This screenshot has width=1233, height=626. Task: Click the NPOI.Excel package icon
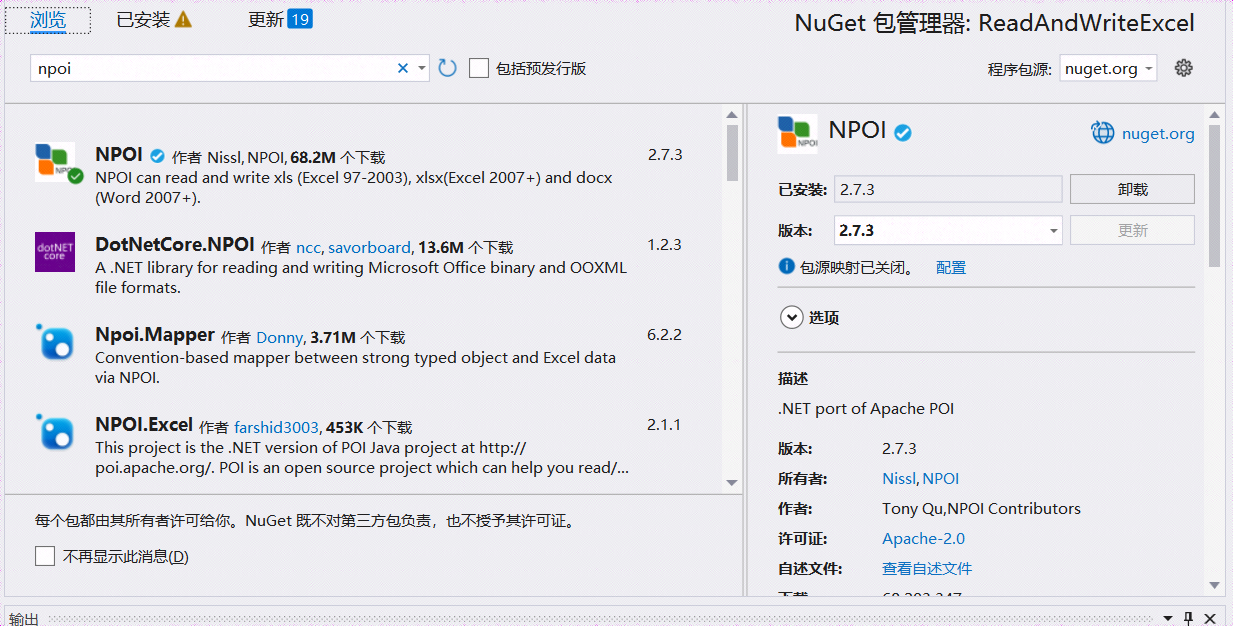tap(55, 432)
